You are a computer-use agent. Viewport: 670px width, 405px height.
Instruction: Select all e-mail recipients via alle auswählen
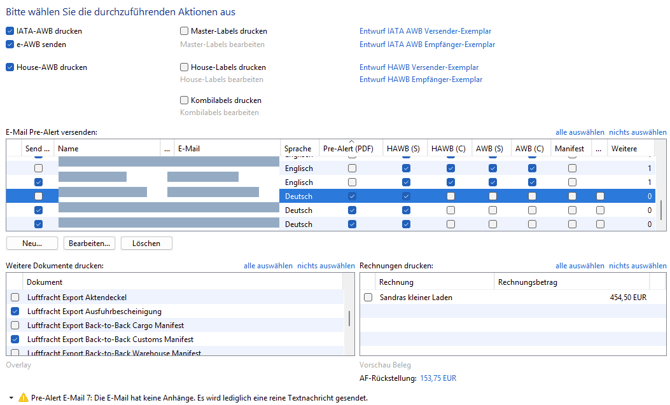point(579,132)
